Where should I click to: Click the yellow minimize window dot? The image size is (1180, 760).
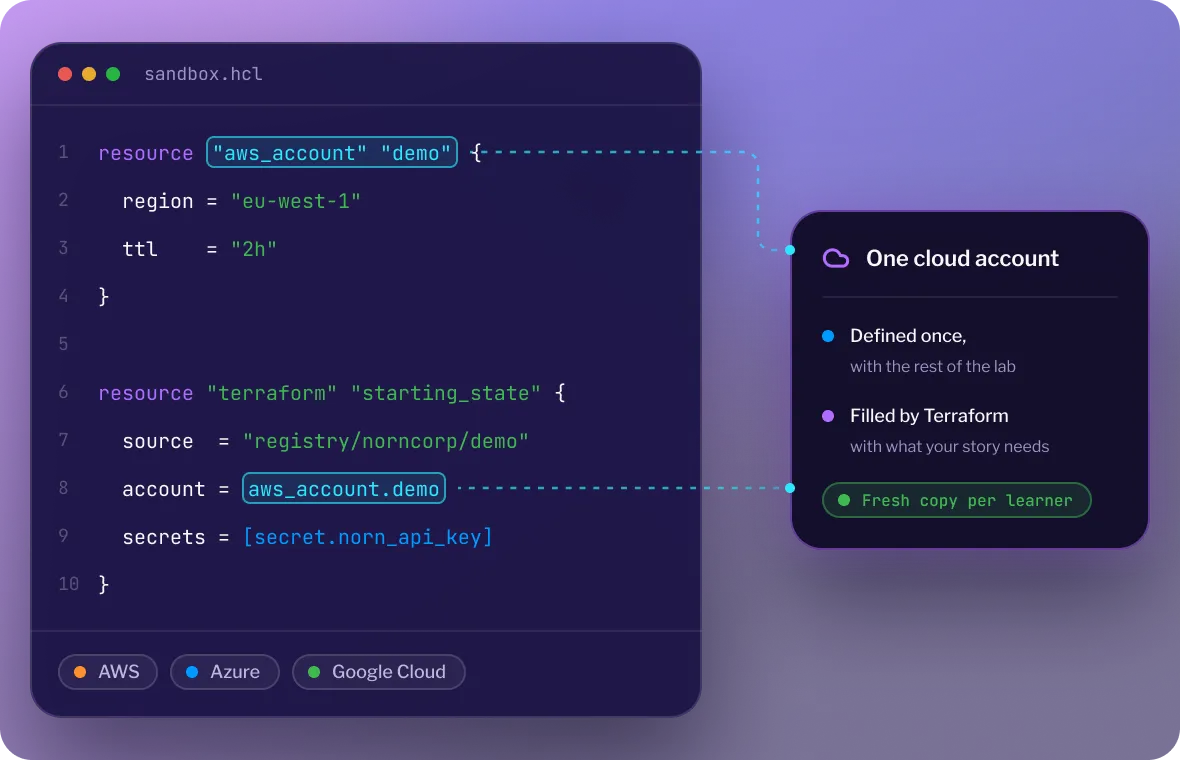(x=89, y=74)
